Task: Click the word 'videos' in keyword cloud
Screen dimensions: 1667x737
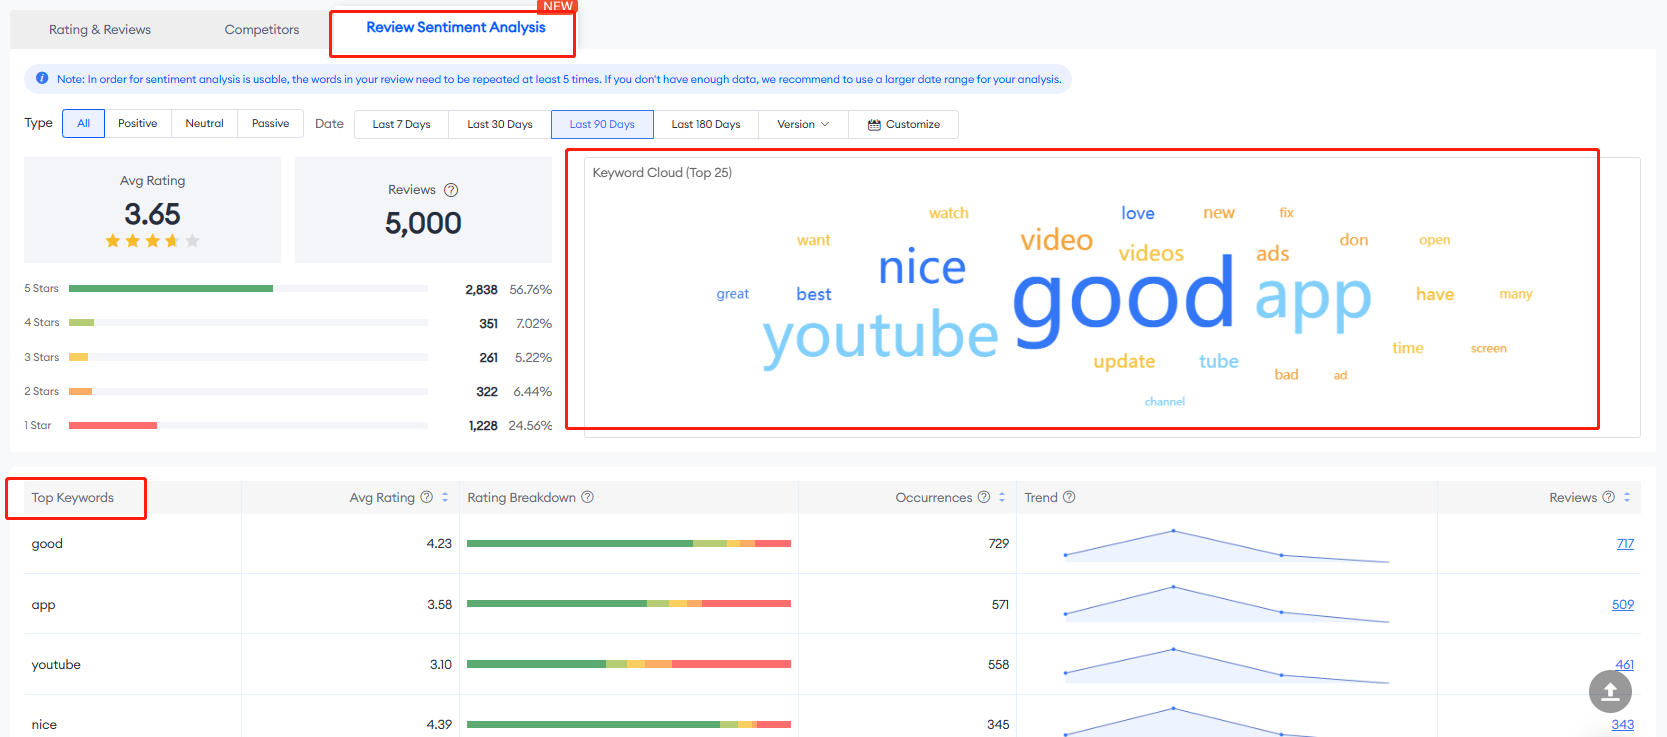Action: (1151, 253)
